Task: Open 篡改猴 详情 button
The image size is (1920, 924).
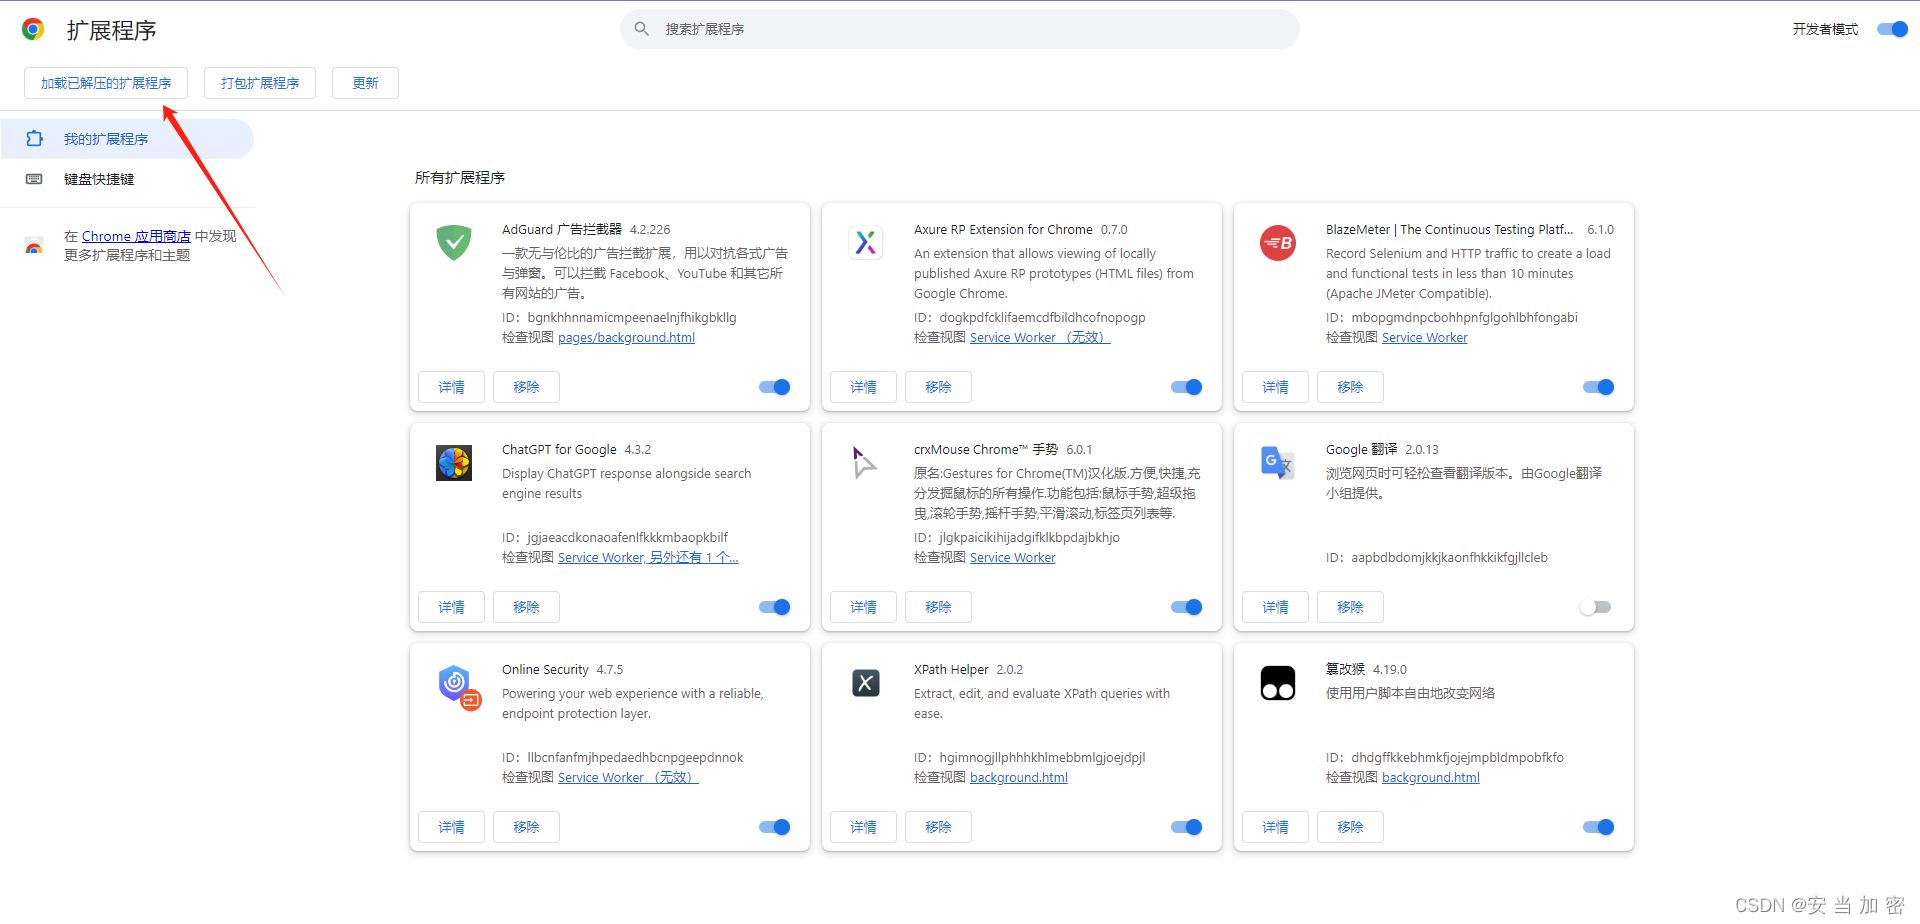Action: click(1275, 827)
